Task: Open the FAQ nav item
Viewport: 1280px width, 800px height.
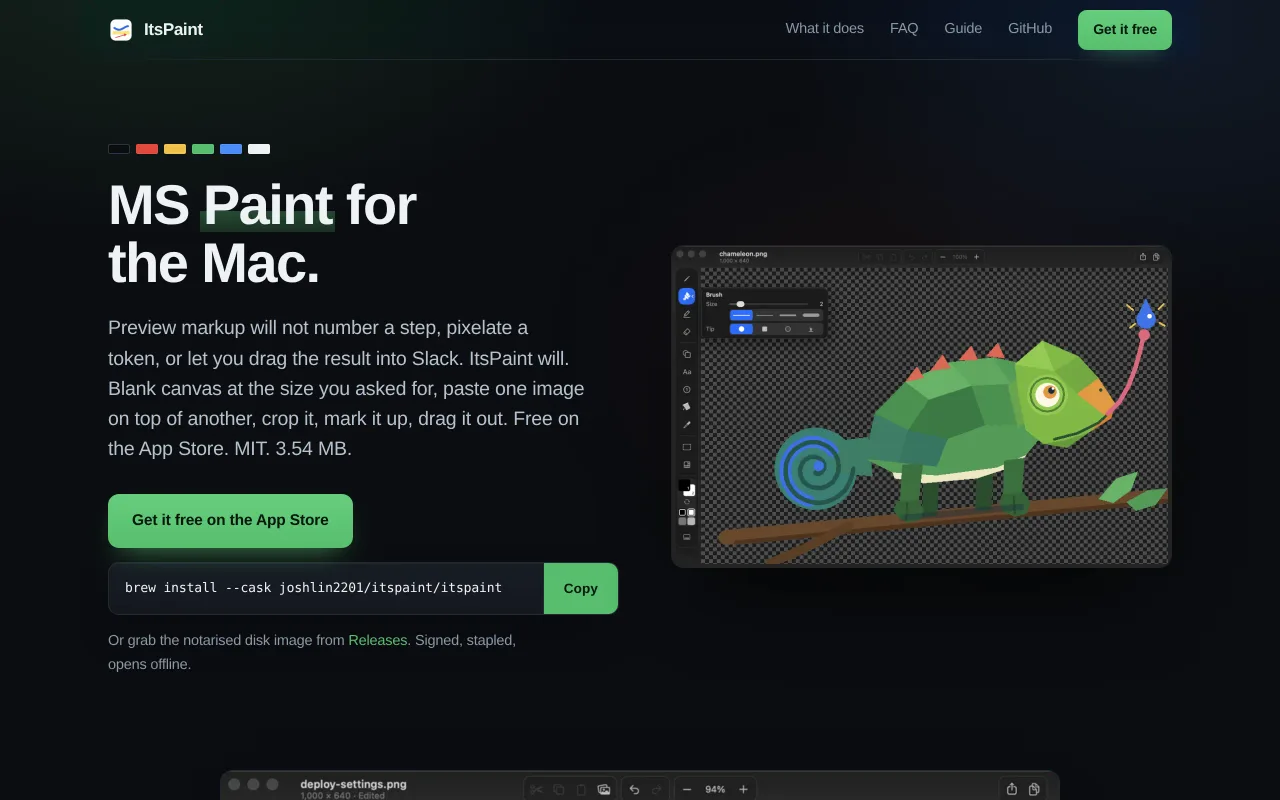Action: click(x=904, y=29)
